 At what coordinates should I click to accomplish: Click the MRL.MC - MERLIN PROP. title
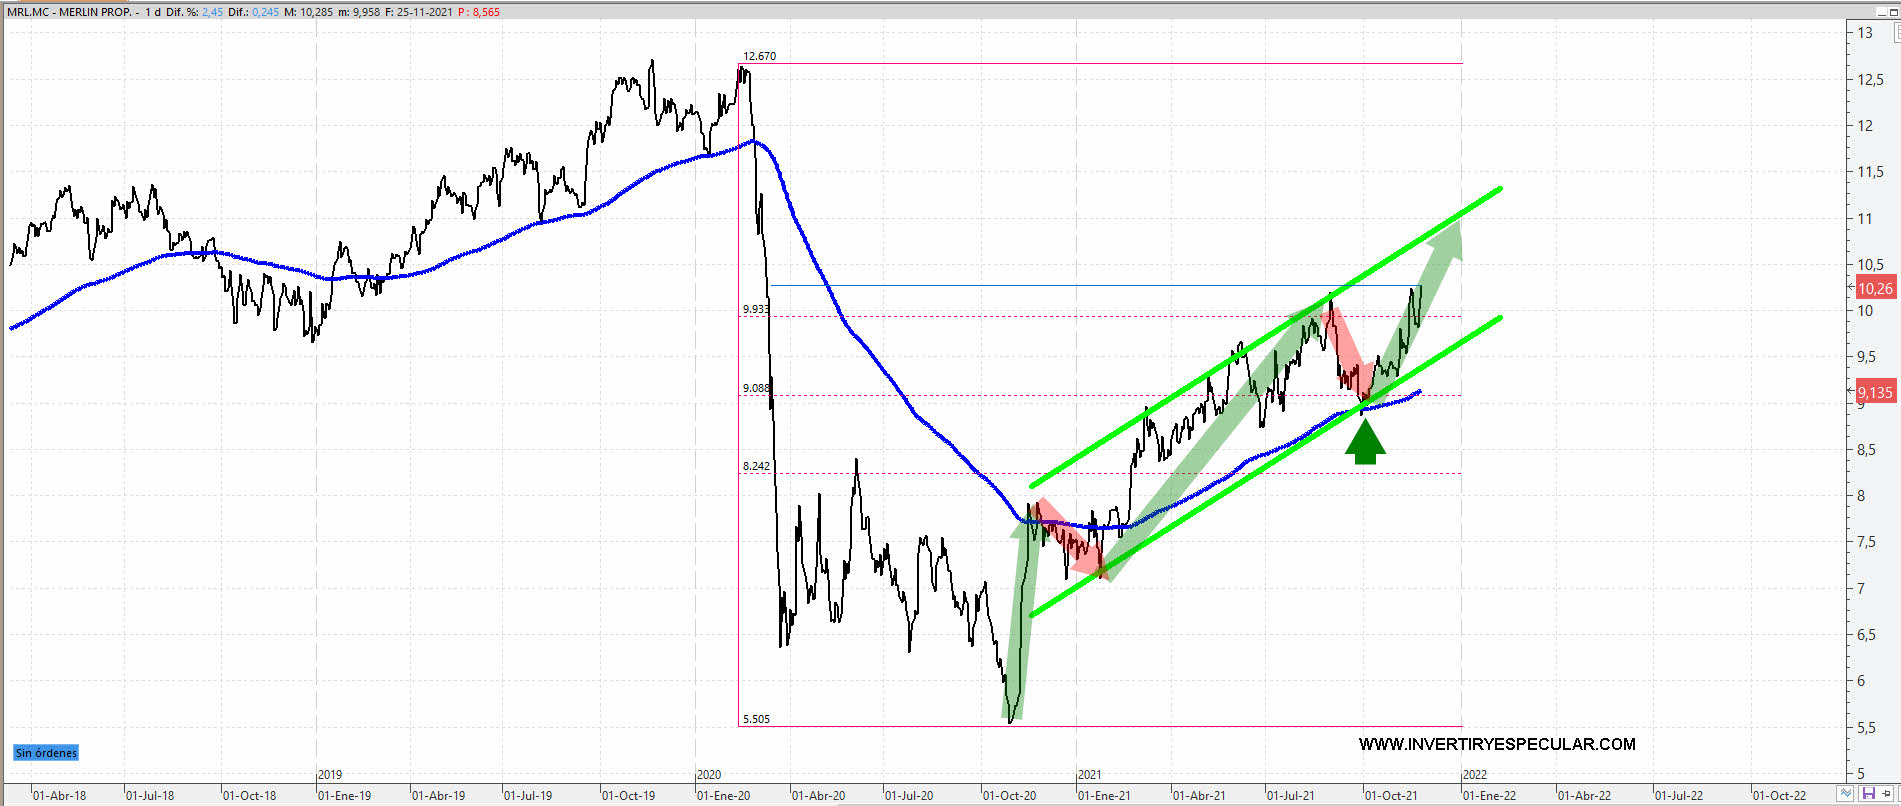68,12
